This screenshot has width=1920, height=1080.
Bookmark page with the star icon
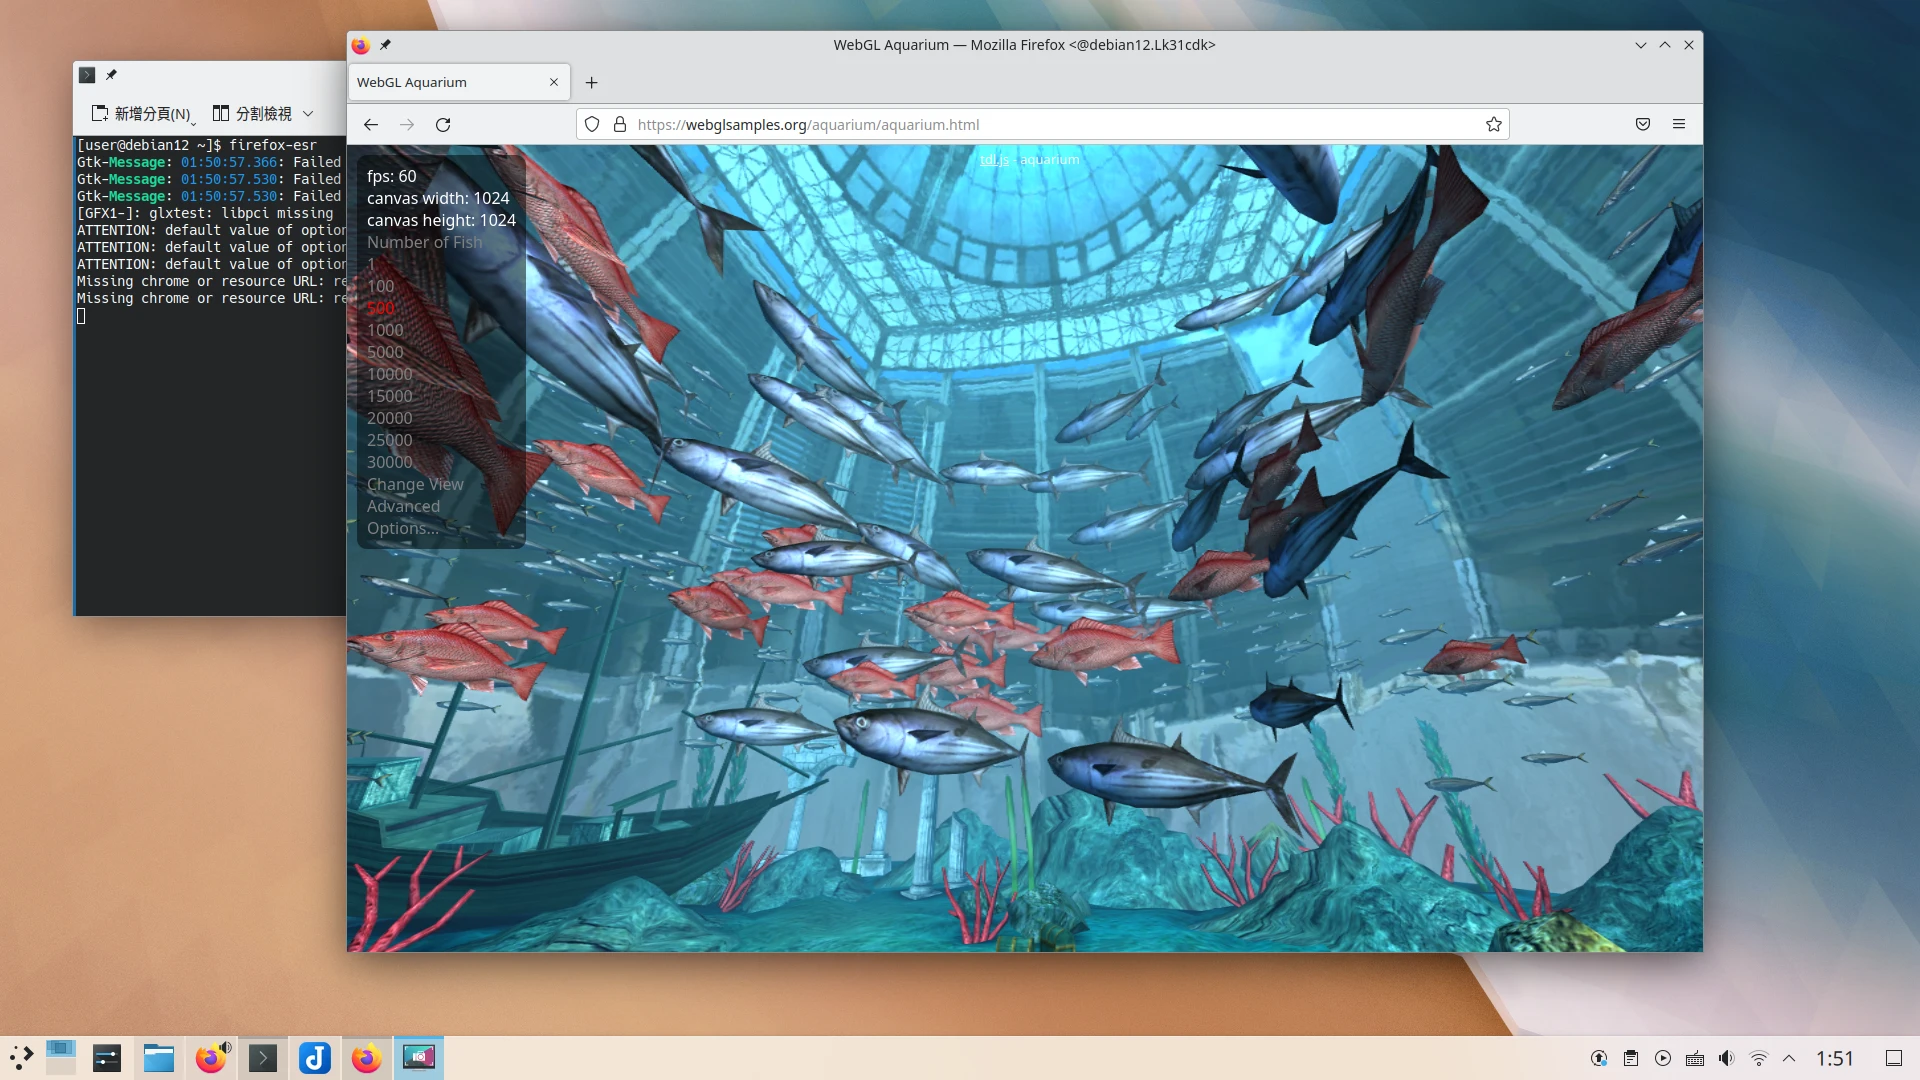(x=1493, y=125)
